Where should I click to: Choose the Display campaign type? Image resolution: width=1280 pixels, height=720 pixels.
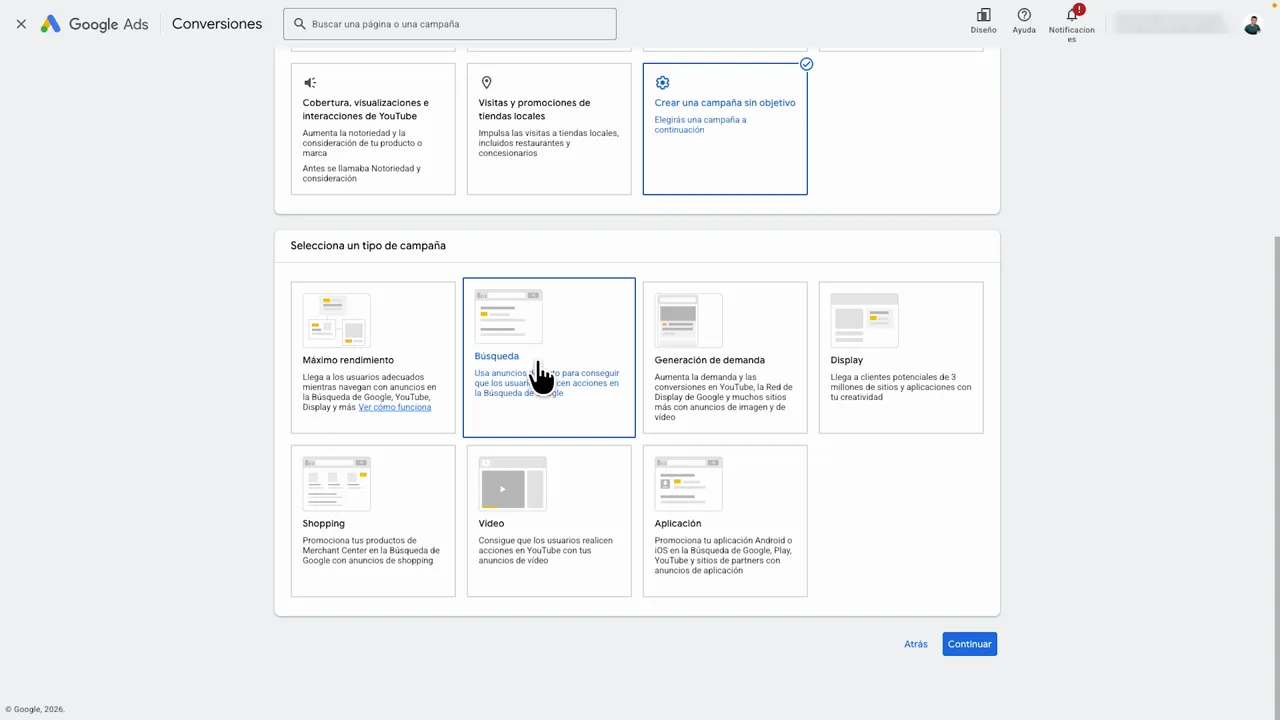(901, 357)
